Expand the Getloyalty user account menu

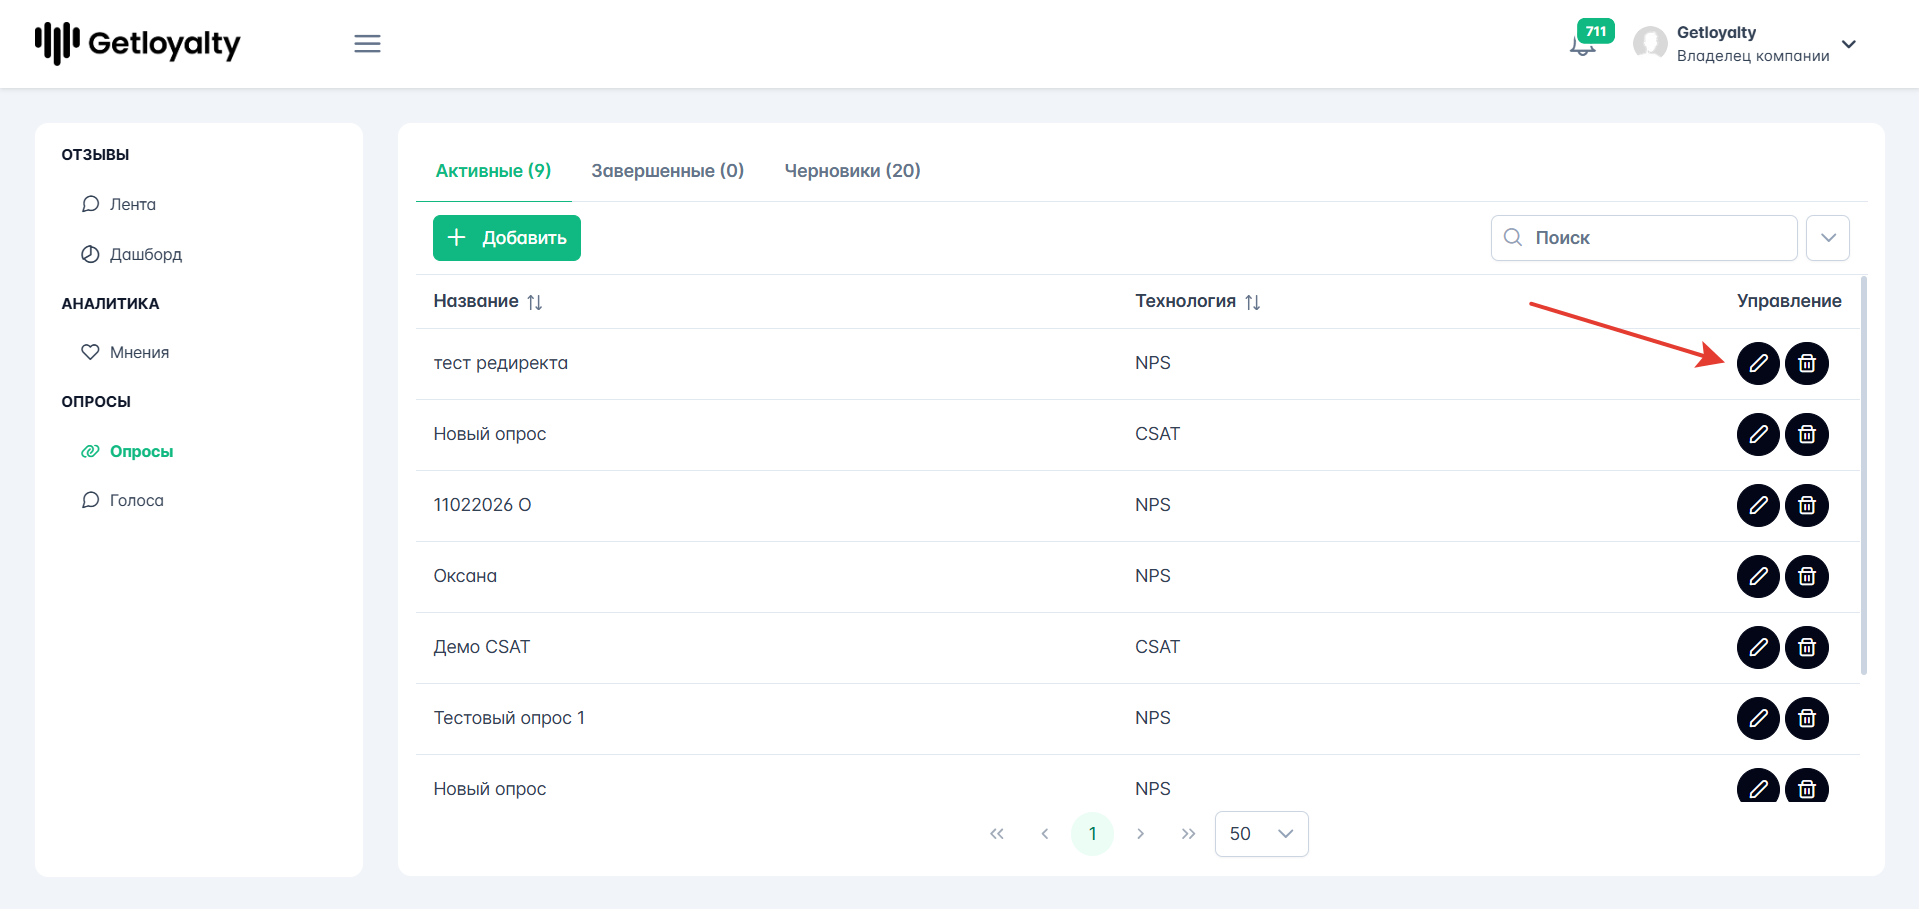(x=1849, y=44)
